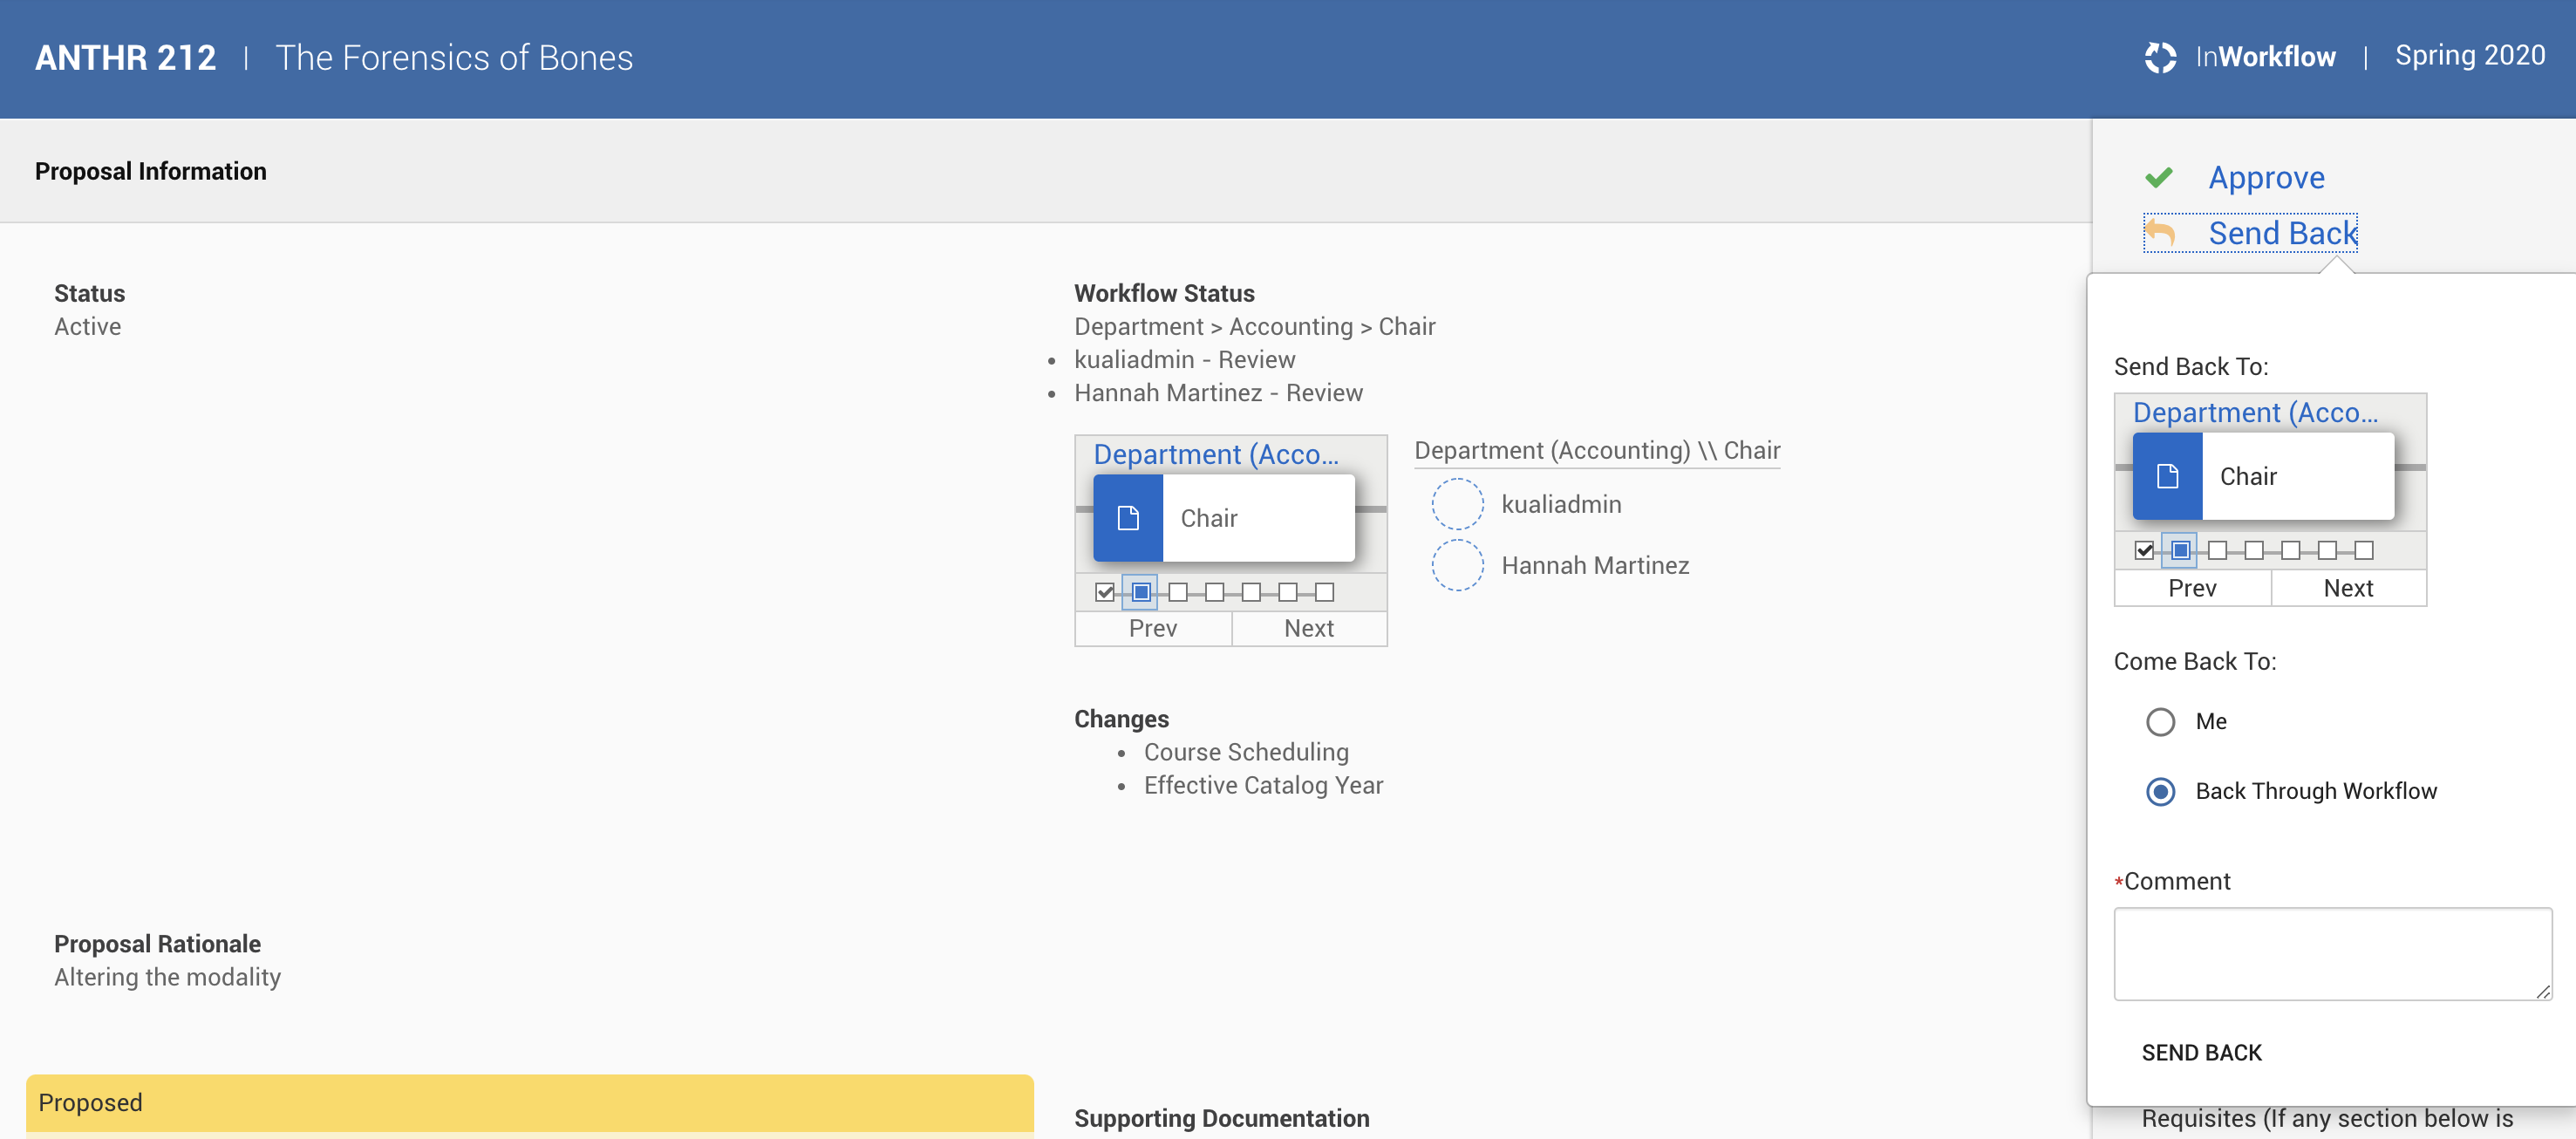Click into the Comment text area

tap(2331, 953)
